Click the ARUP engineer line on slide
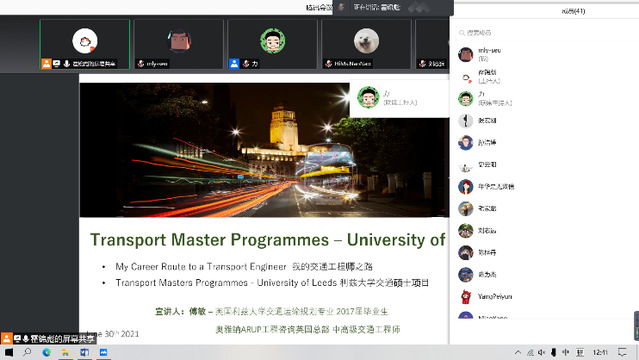The image size is (639, 360). [x=308, y=329]
